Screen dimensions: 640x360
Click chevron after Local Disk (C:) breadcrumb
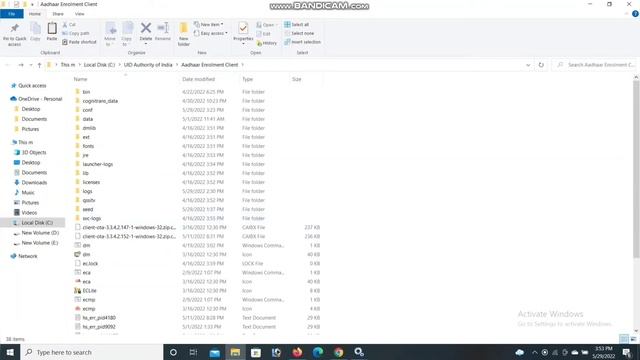click(x=120, y=65)
